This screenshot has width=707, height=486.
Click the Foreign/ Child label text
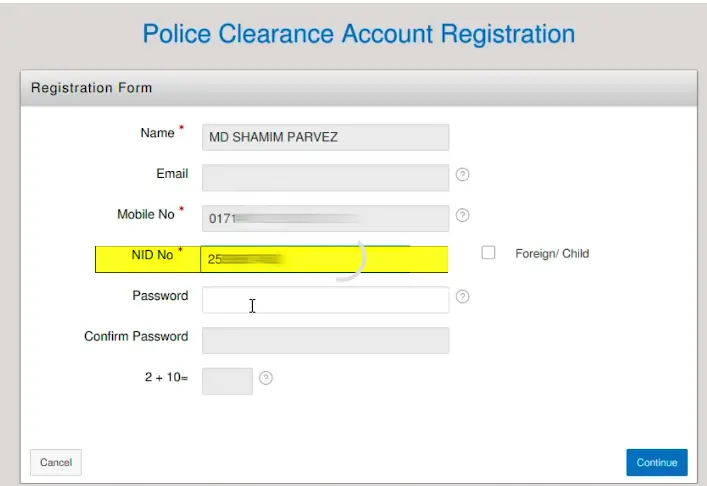[x=552, y=254]
